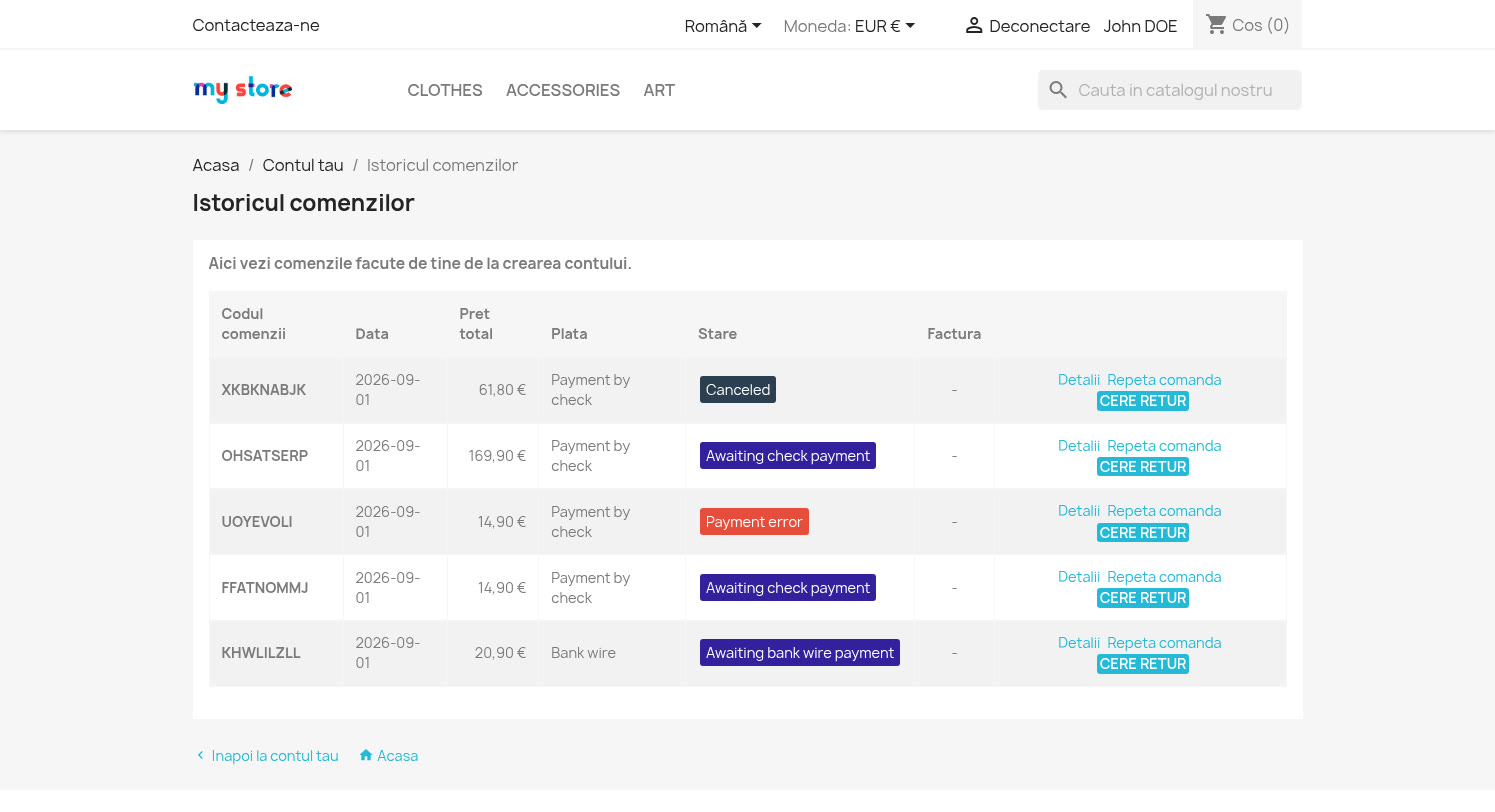View Detalii for order KHWLILZLL

pyautogui.click(x=1079, y=643)
